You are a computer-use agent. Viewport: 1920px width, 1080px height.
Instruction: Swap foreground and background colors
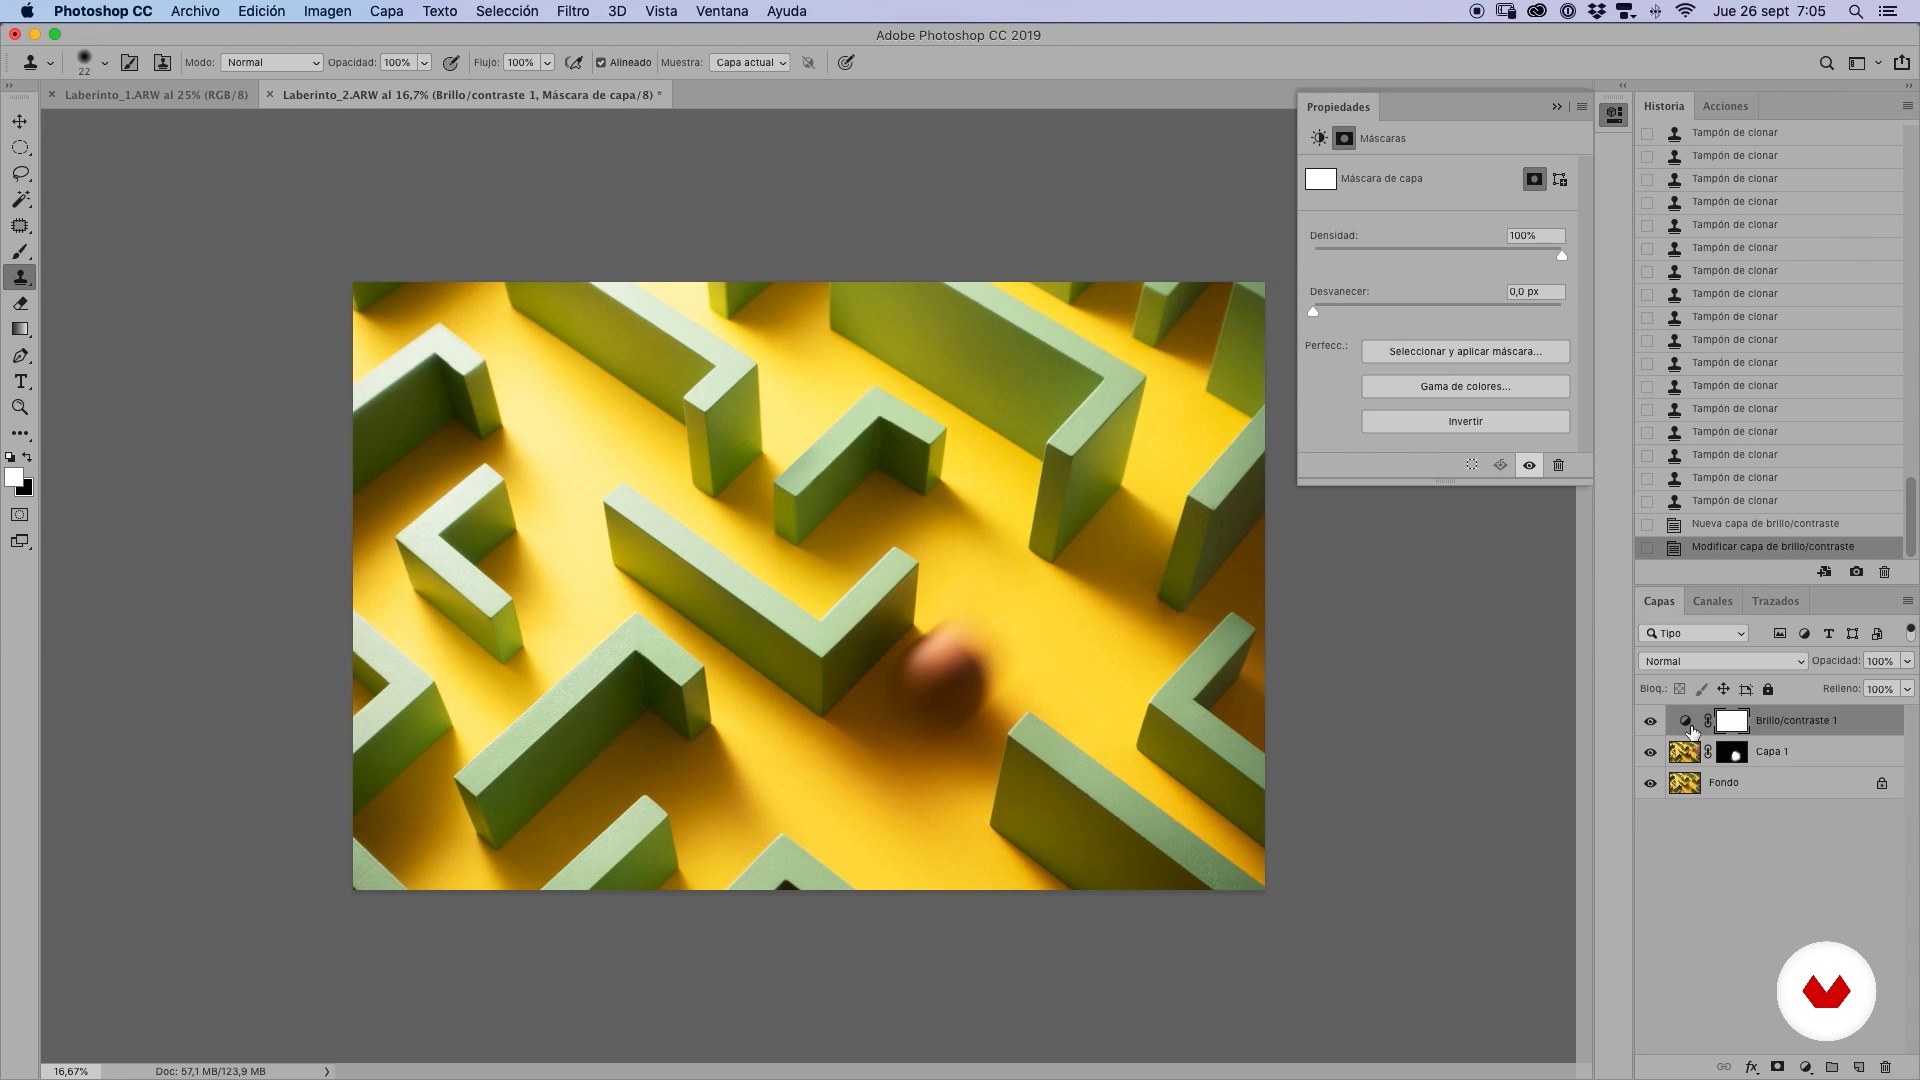coord(28,457)
